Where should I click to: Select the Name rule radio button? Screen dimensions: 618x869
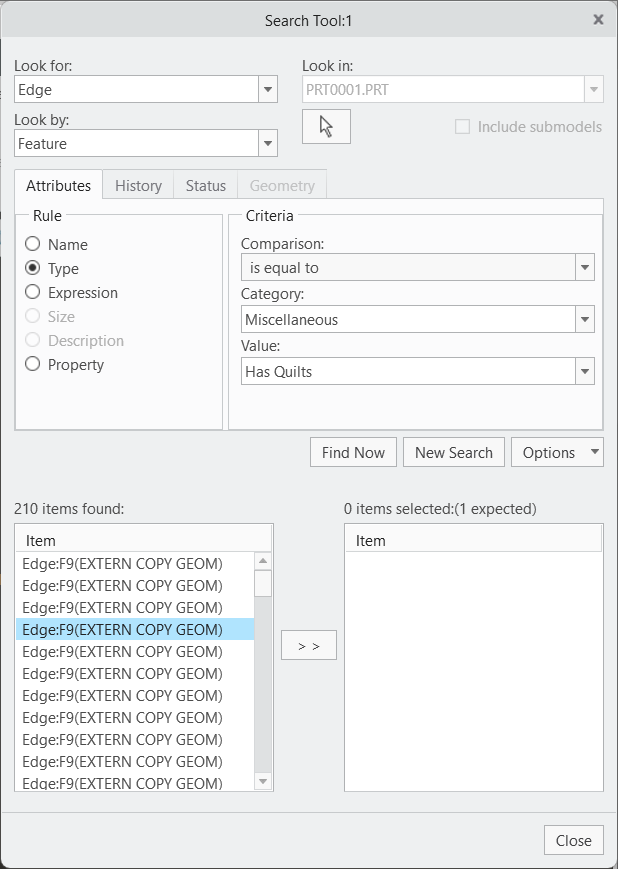coord(33,244)
